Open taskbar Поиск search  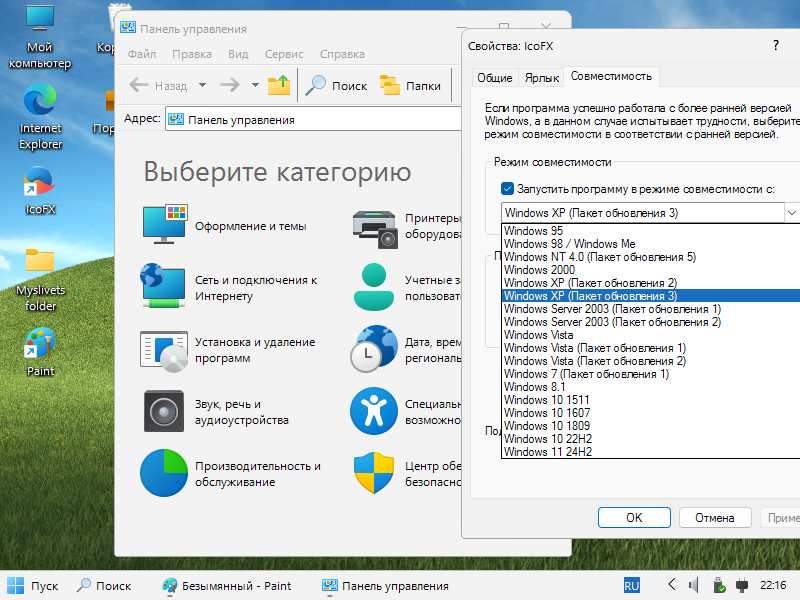click(x=104, y=586)
